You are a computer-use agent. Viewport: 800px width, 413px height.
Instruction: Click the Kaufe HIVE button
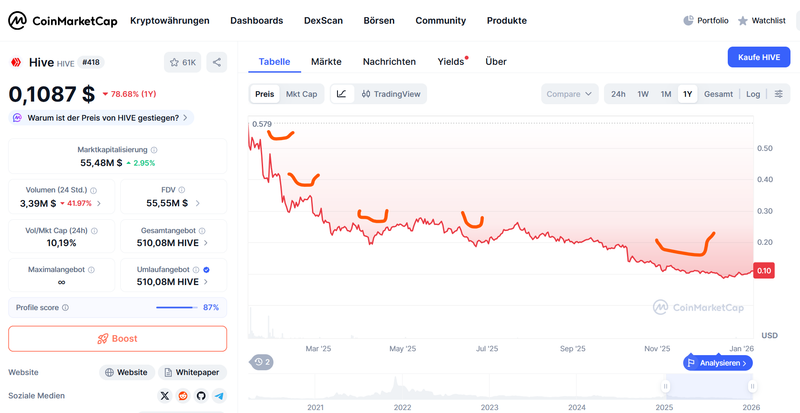pyautogui.click(x=759, y=57)
